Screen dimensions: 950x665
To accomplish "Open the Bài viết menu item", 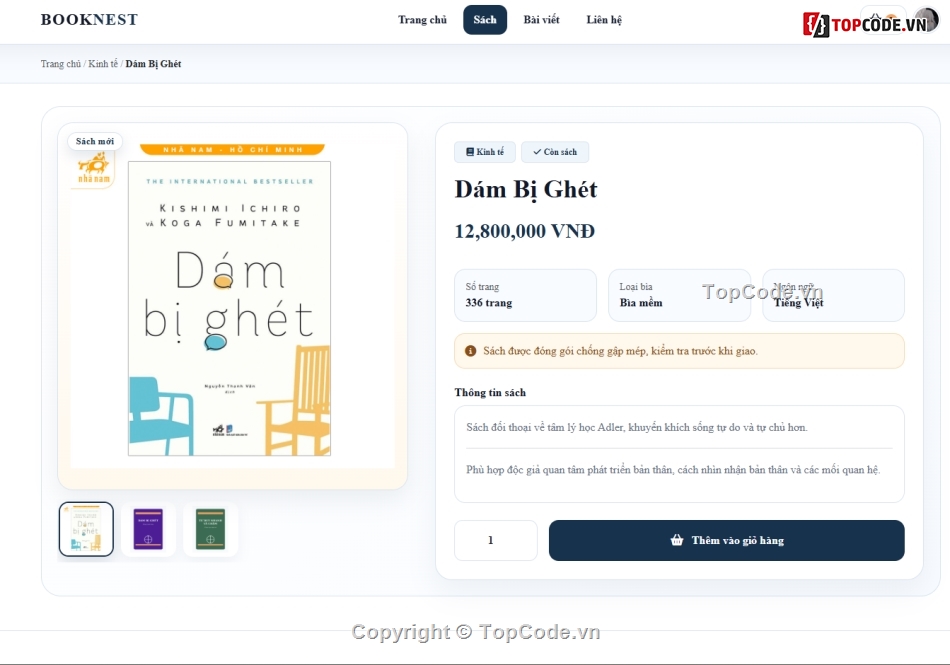I will coord(541,20).
